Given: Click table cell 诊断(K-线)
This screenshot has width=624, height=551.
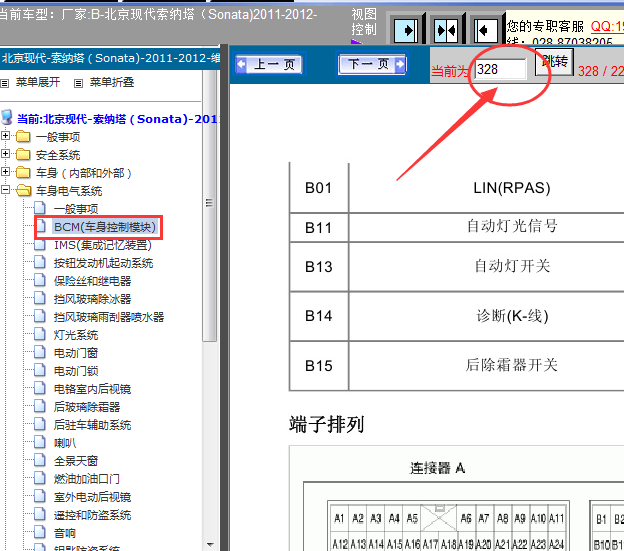Looking at the screenshot, I should 512,316.
